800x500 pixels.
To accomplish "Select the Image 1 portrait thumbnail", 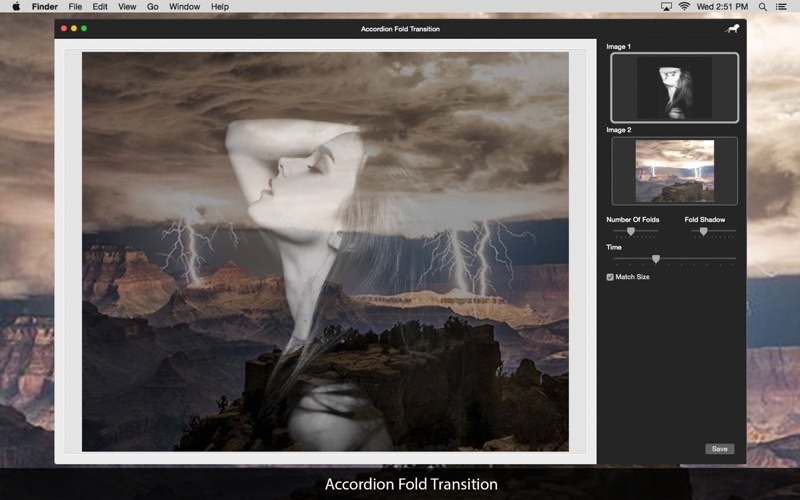I will 674,88.
